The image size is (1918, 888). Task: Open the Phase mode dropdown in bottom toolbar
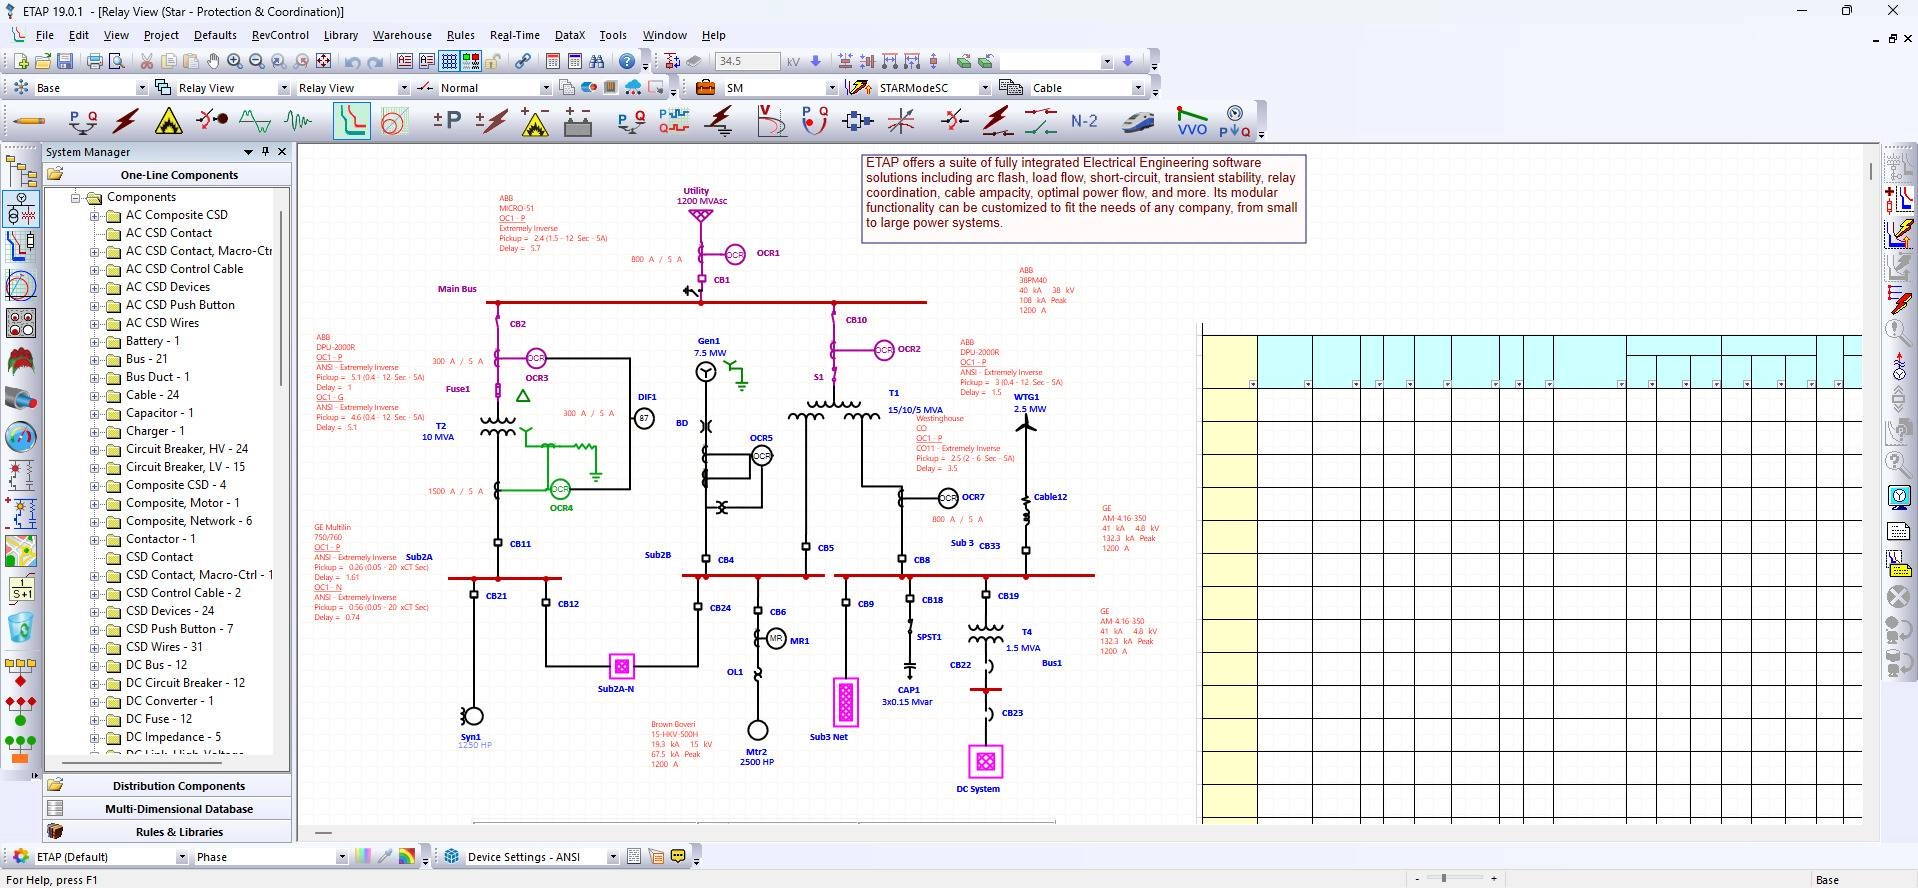tap(341, 857)
